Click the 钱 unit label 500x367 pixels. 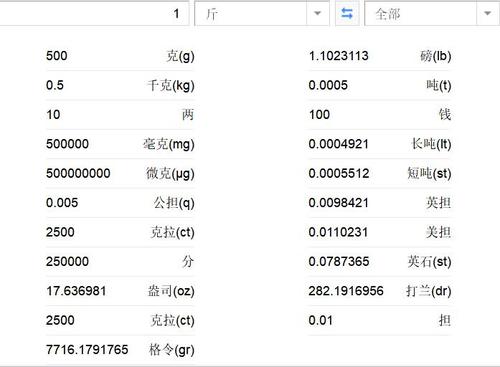pos(445,114)
